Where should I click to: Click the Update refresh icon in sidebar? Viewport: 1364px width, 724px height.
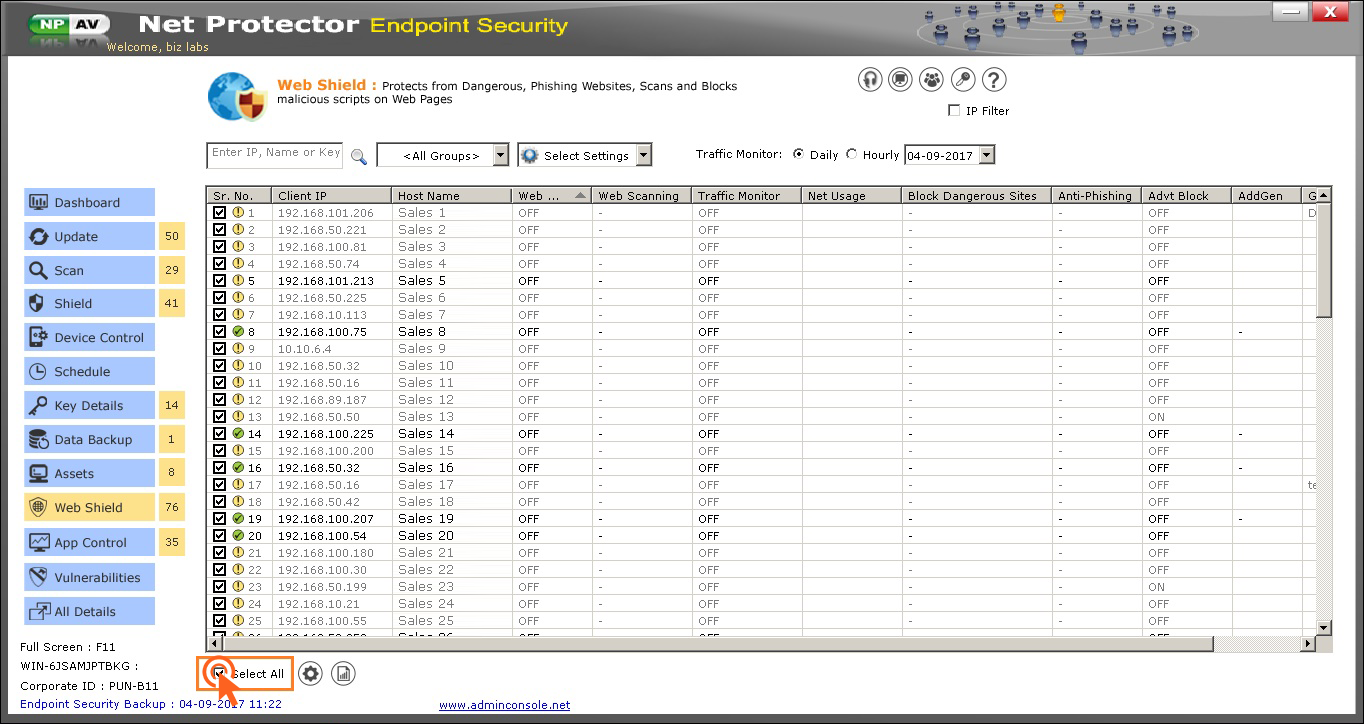[39, 236]
